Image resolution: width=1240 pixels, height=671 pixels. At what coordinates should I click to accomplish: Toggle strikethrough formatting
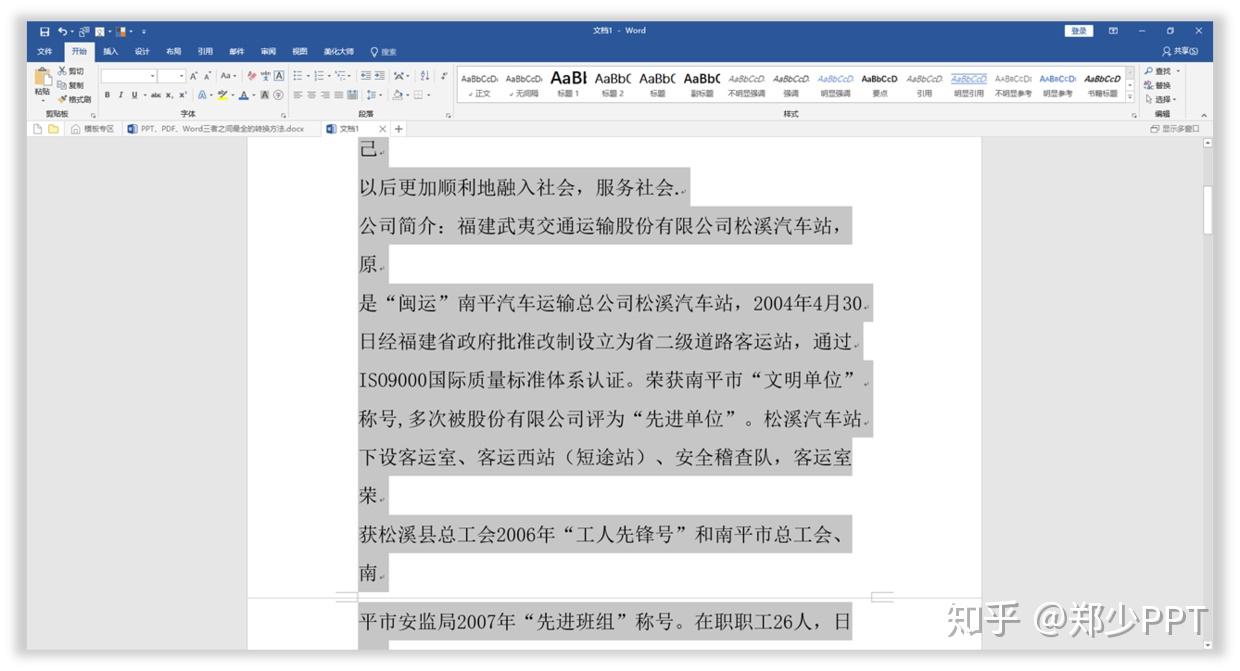(x=155, y=95)
